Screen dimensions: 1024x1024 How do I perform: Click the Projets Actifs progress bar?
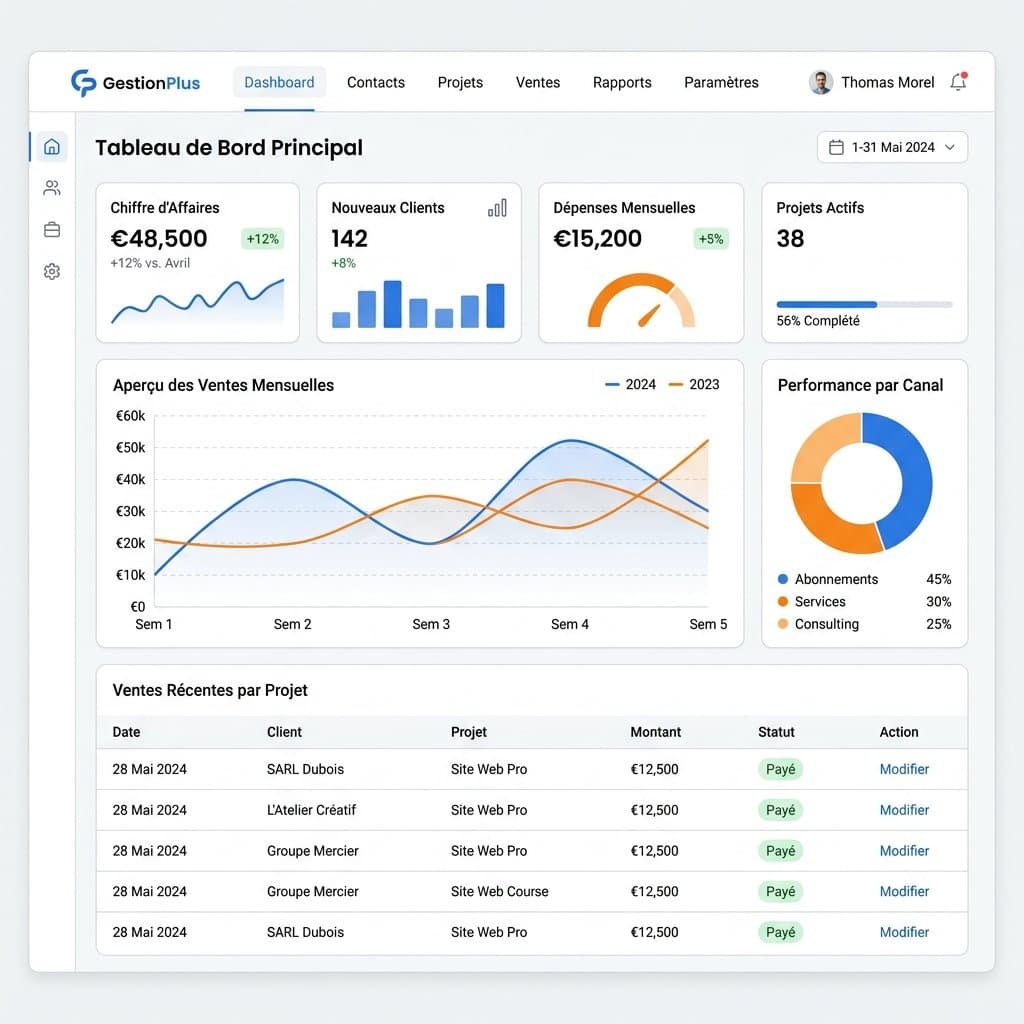[x=864, y=304]
